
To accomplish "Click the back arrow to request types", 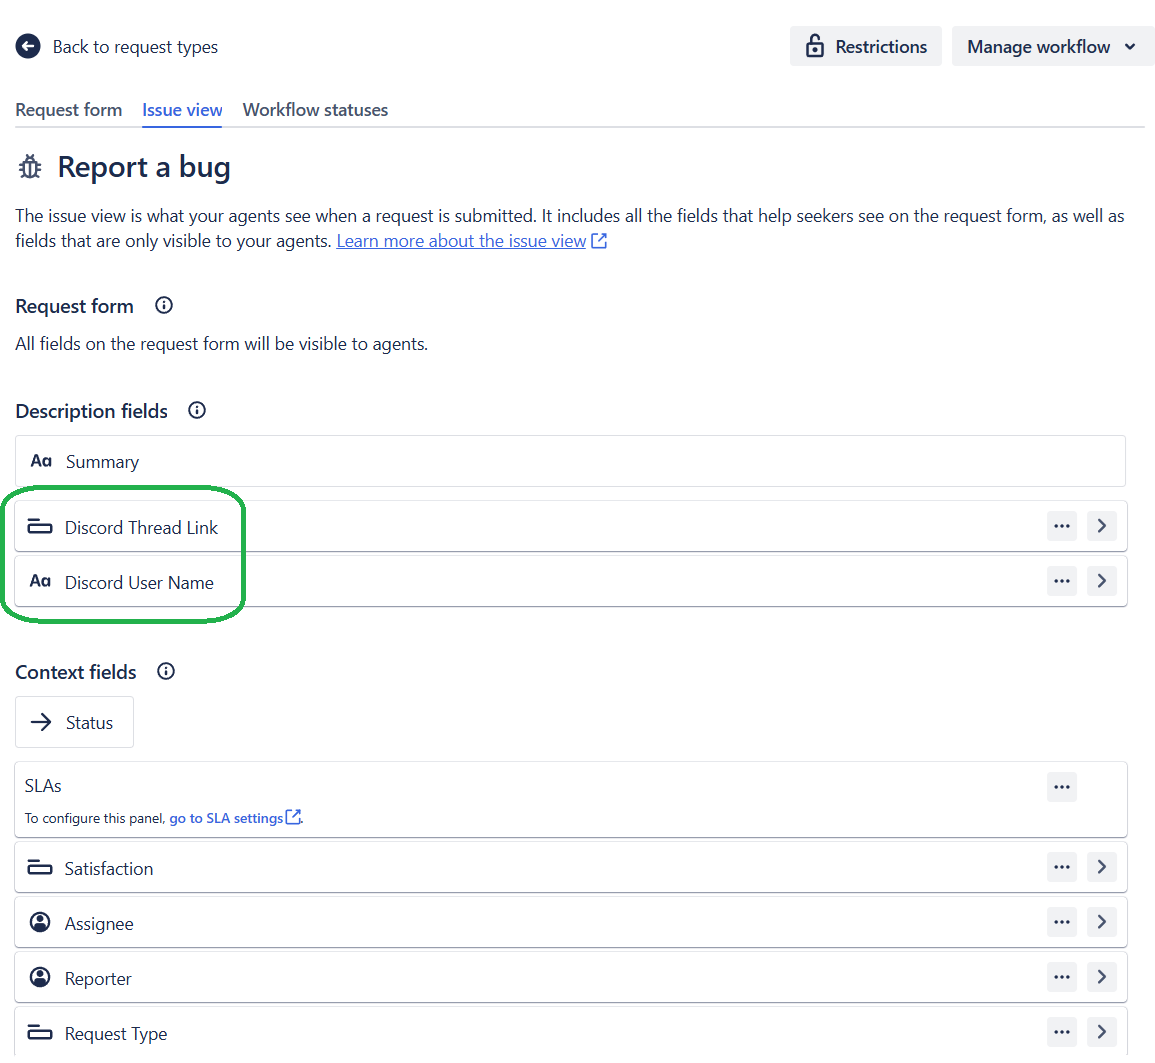I will click(27, 46).
